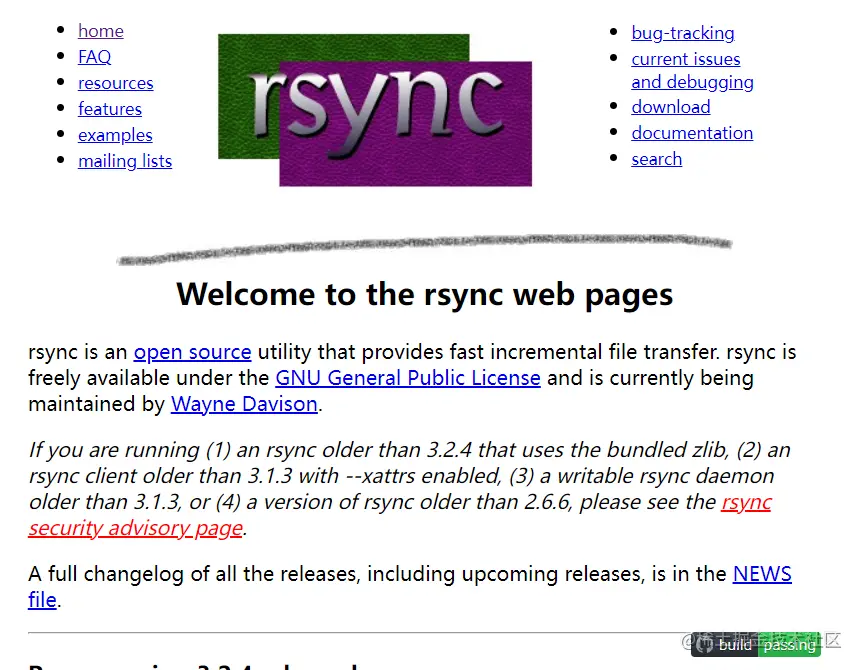Go to the download page
The width and height of the screenshot is (861, 670).
pos(670,107)
